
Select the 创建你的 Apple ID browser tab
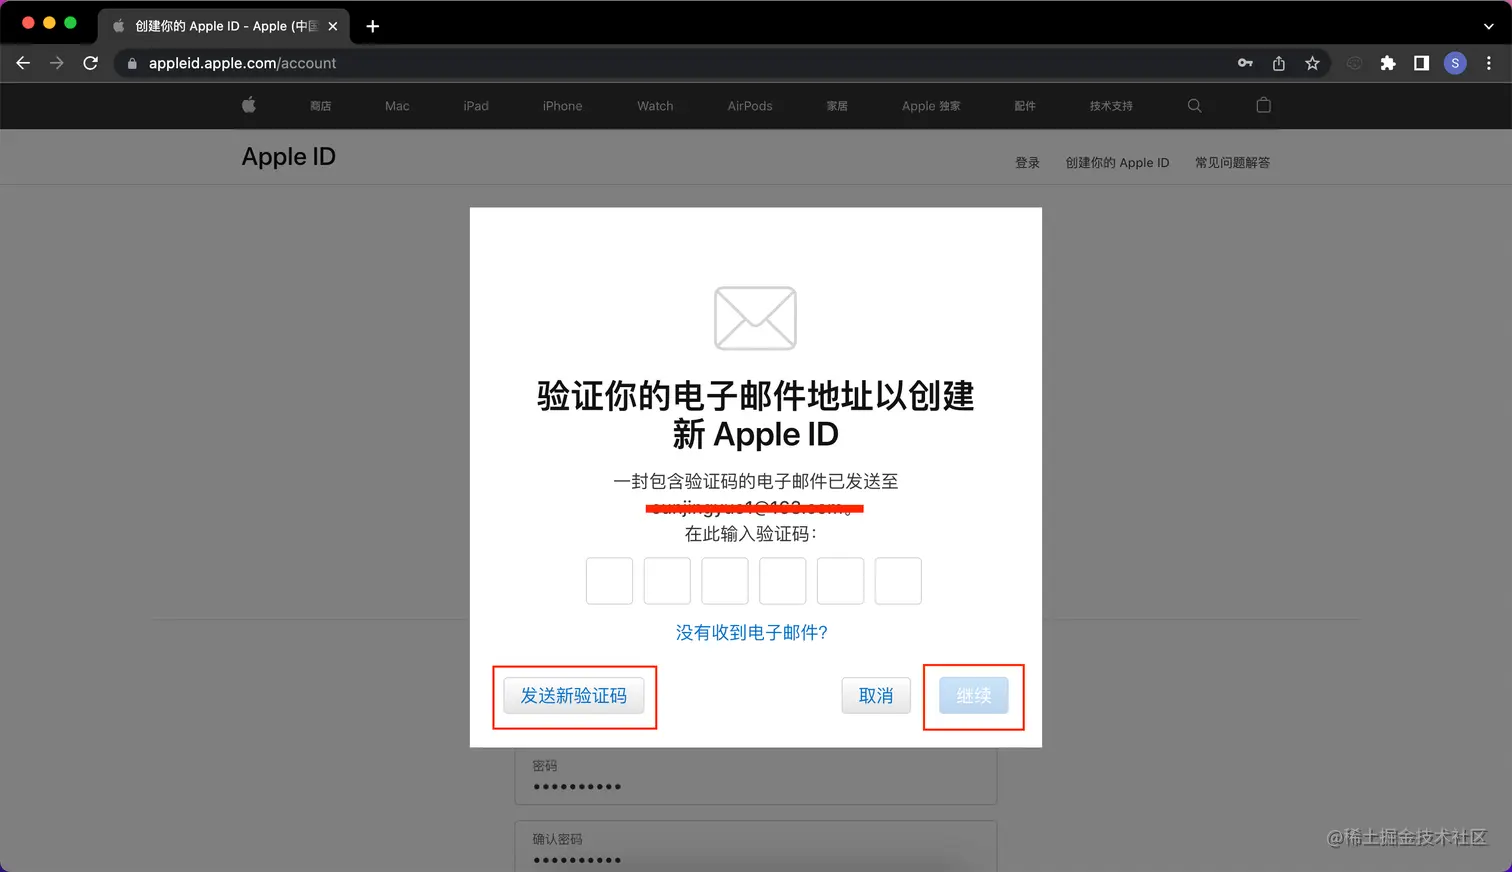[x=224, y=26]
